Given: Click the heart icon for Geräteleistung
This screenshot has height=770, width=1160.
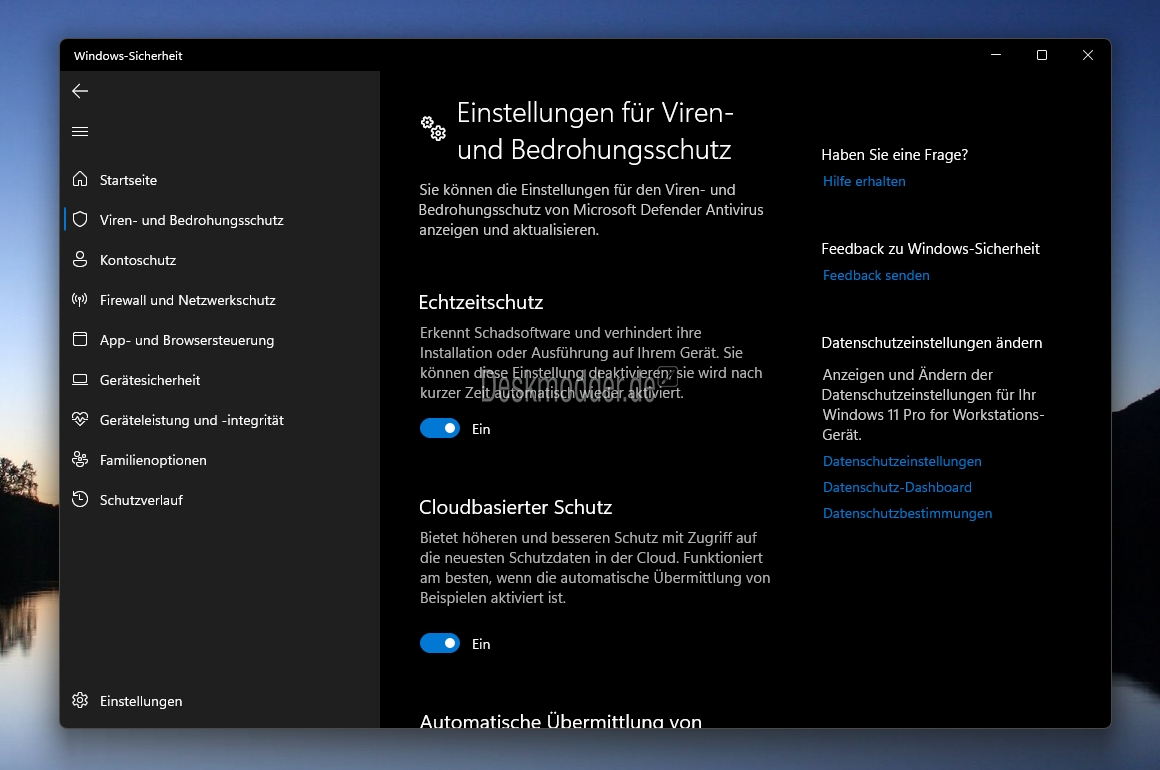Looking at the screenshot, I should (80, 419).
